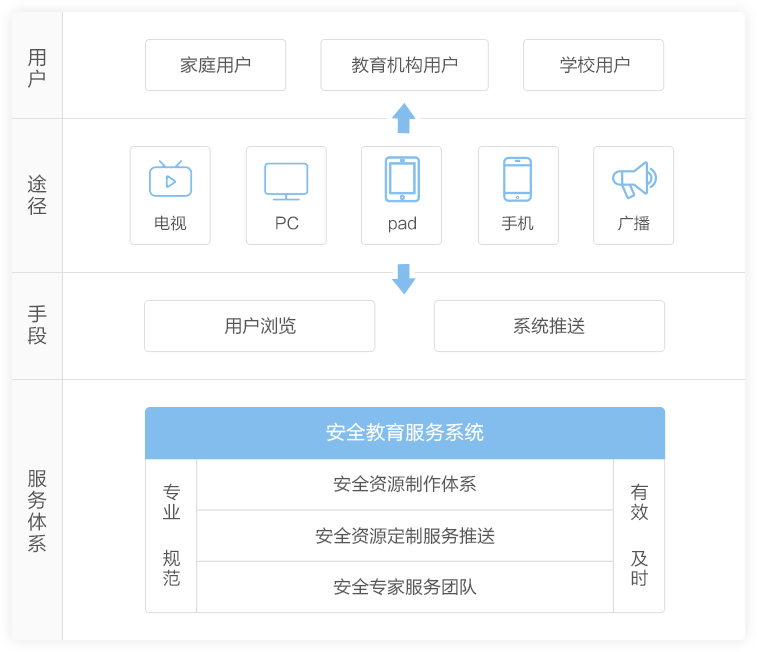Click the blue downward arrow

pyautogui.click(x=404, y=279)
